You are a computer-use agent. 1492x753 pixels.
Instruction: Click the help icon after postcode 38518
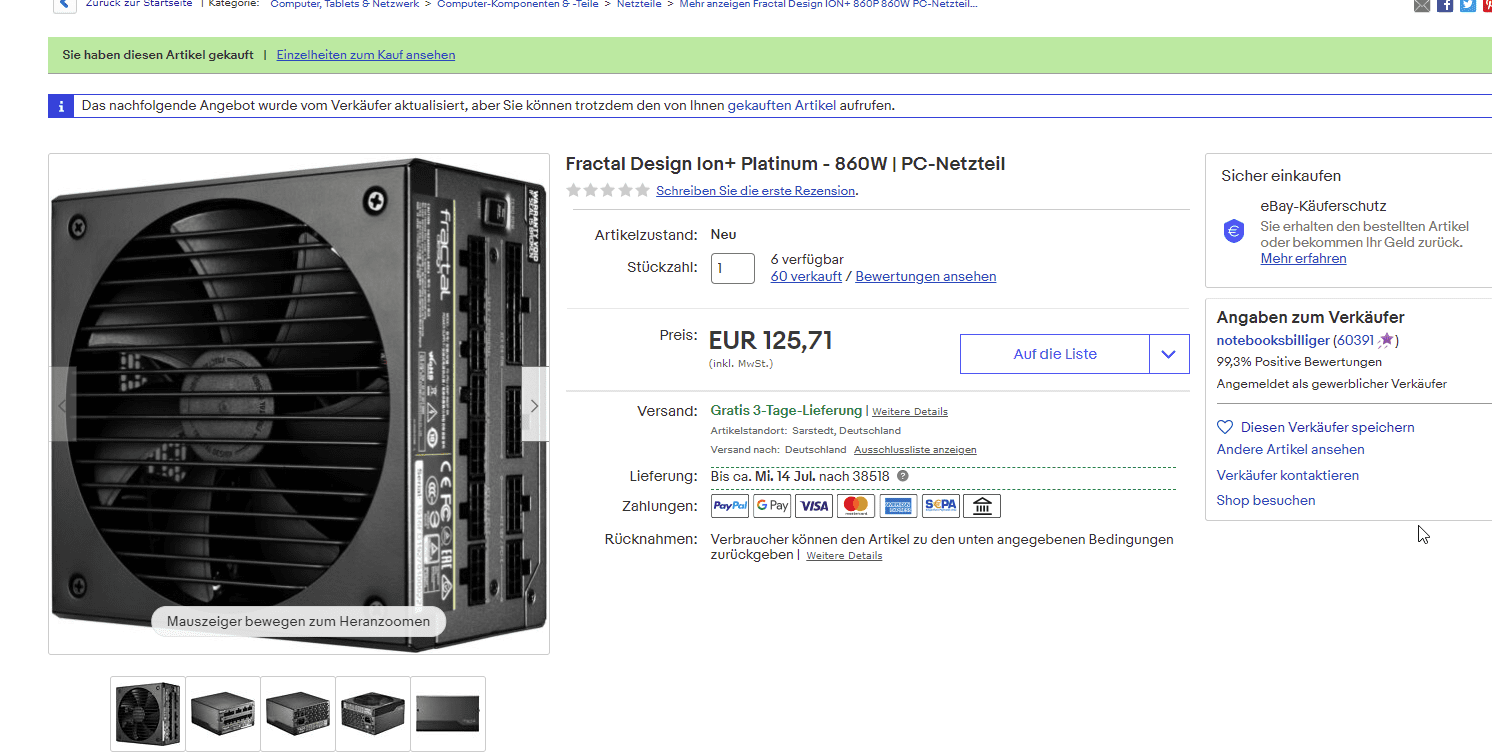click(x=902, y=477)
